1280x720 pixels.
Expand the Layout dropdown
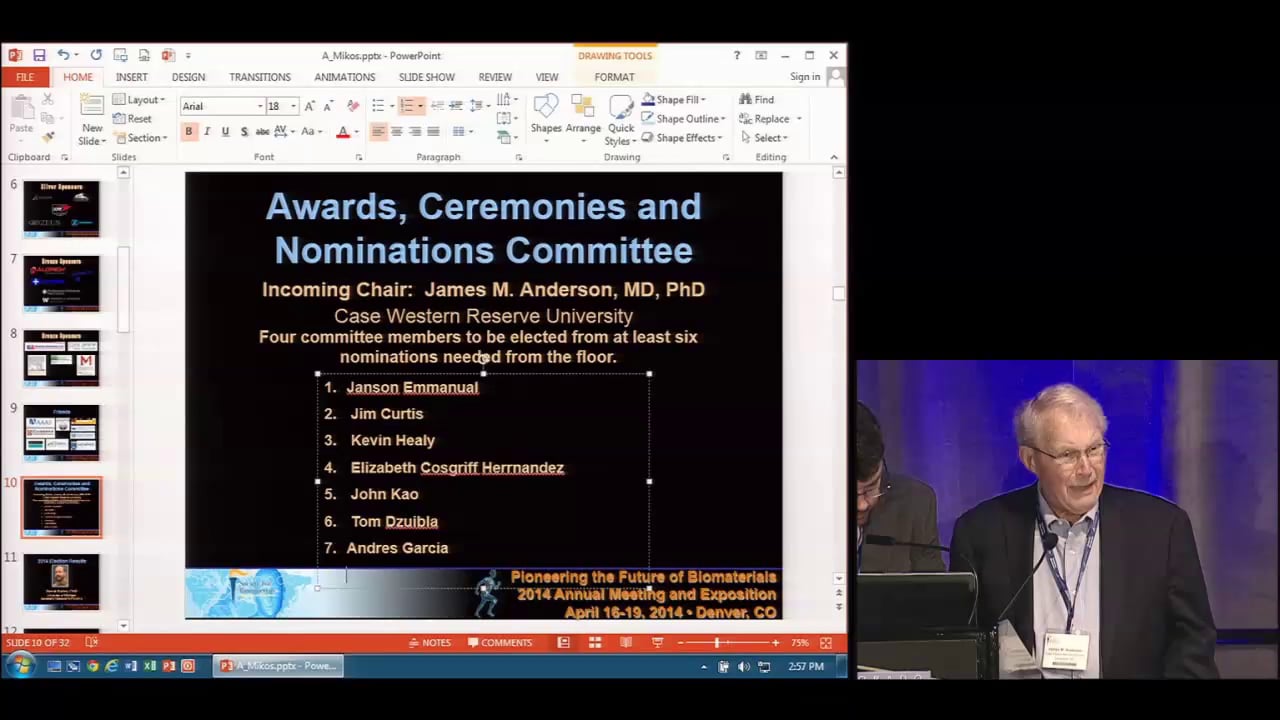click(139, 100)
